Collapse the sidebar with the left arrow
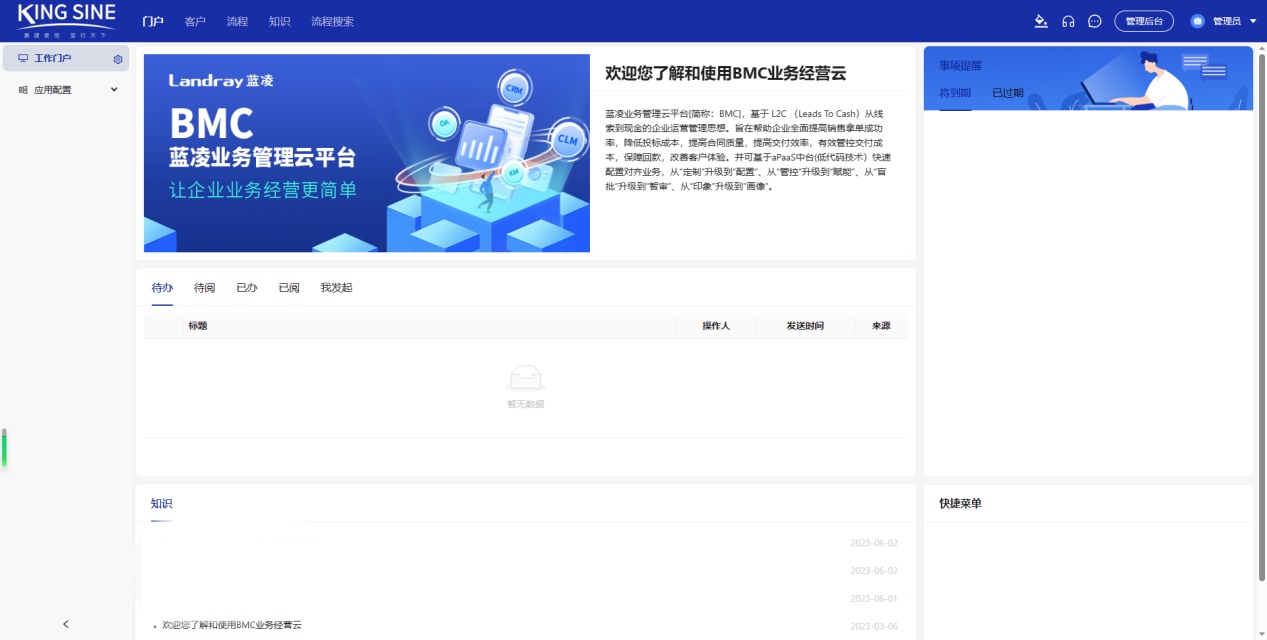 [x=66, y=624]
